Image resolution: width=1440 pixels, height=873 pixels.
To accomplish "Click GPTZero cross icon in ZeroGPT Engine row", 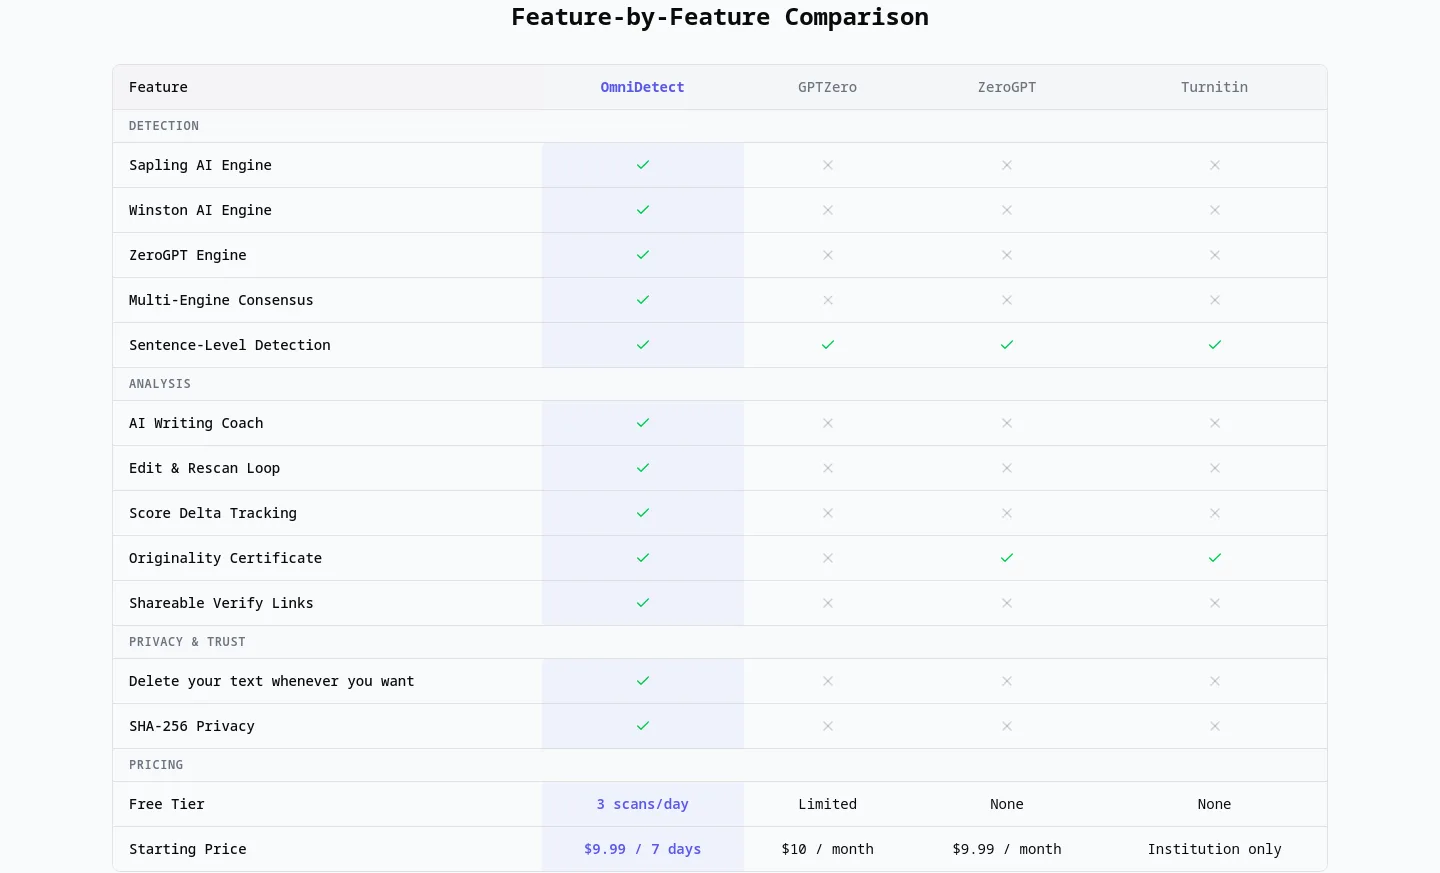I will point(828,255).
